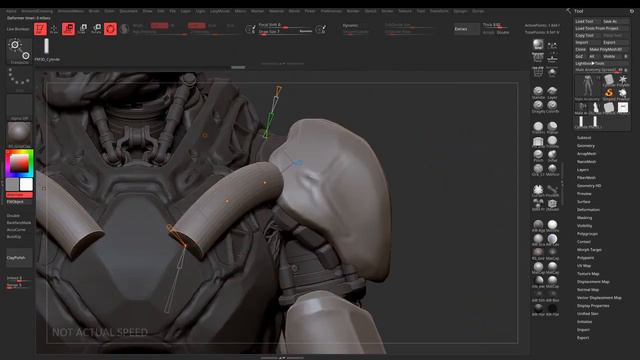Open the Document menu
The height and width of the screenshot is (360, 640).
[x=129, y=11]
